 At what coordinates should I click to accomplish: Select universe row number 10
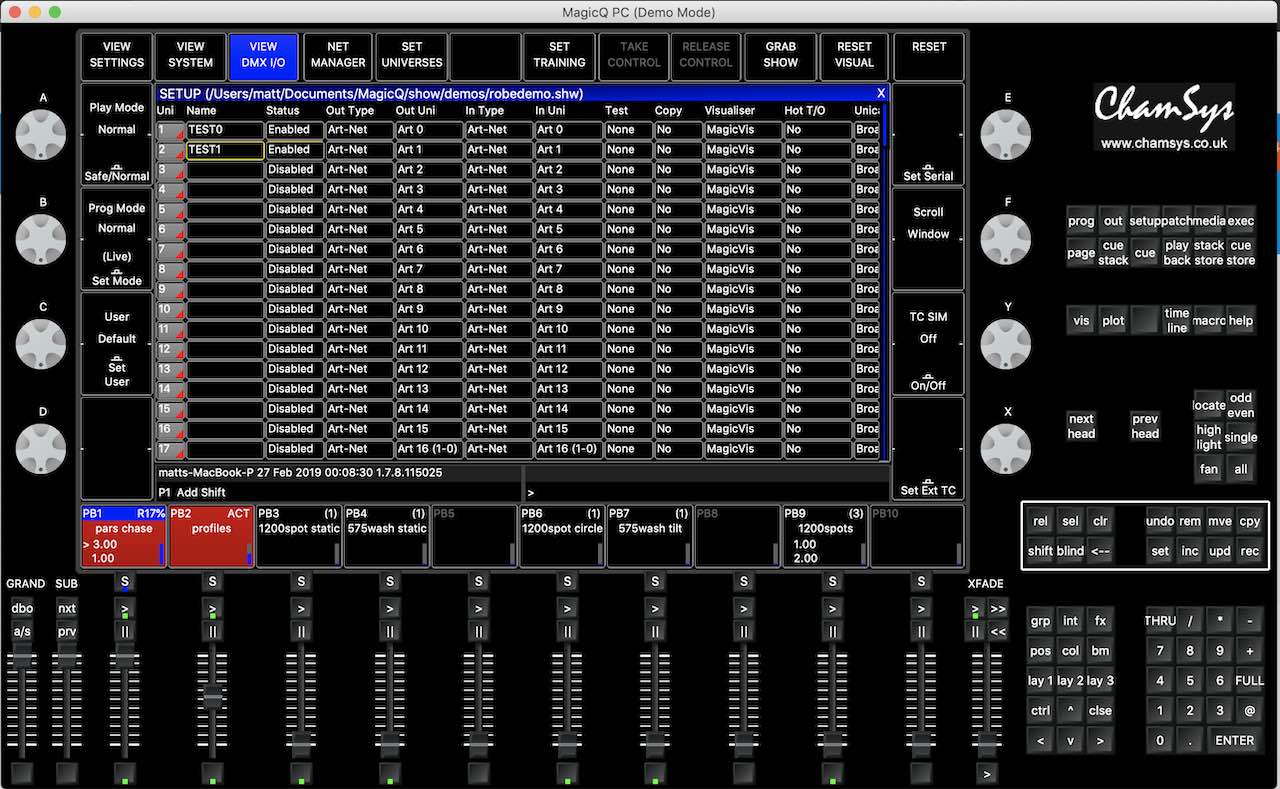tap(170, 310)
